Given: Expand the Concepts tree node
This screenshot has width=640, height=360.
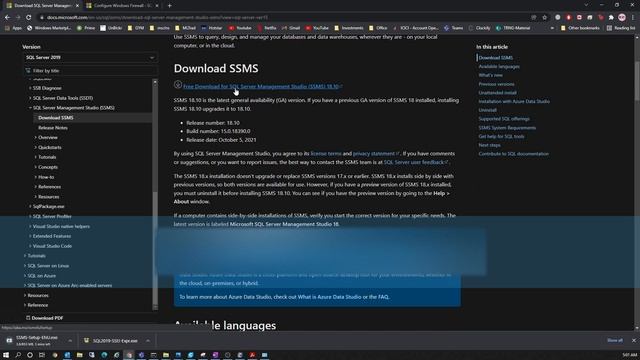Looking at the screenshot, I should click(36, 167).
